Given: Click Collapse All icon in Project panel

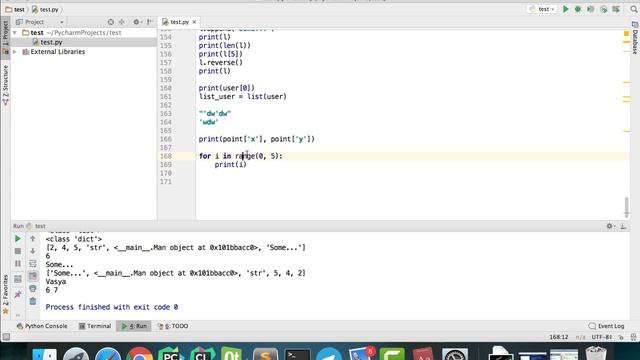Looking at the screenshot, I should tap(122, 22).
